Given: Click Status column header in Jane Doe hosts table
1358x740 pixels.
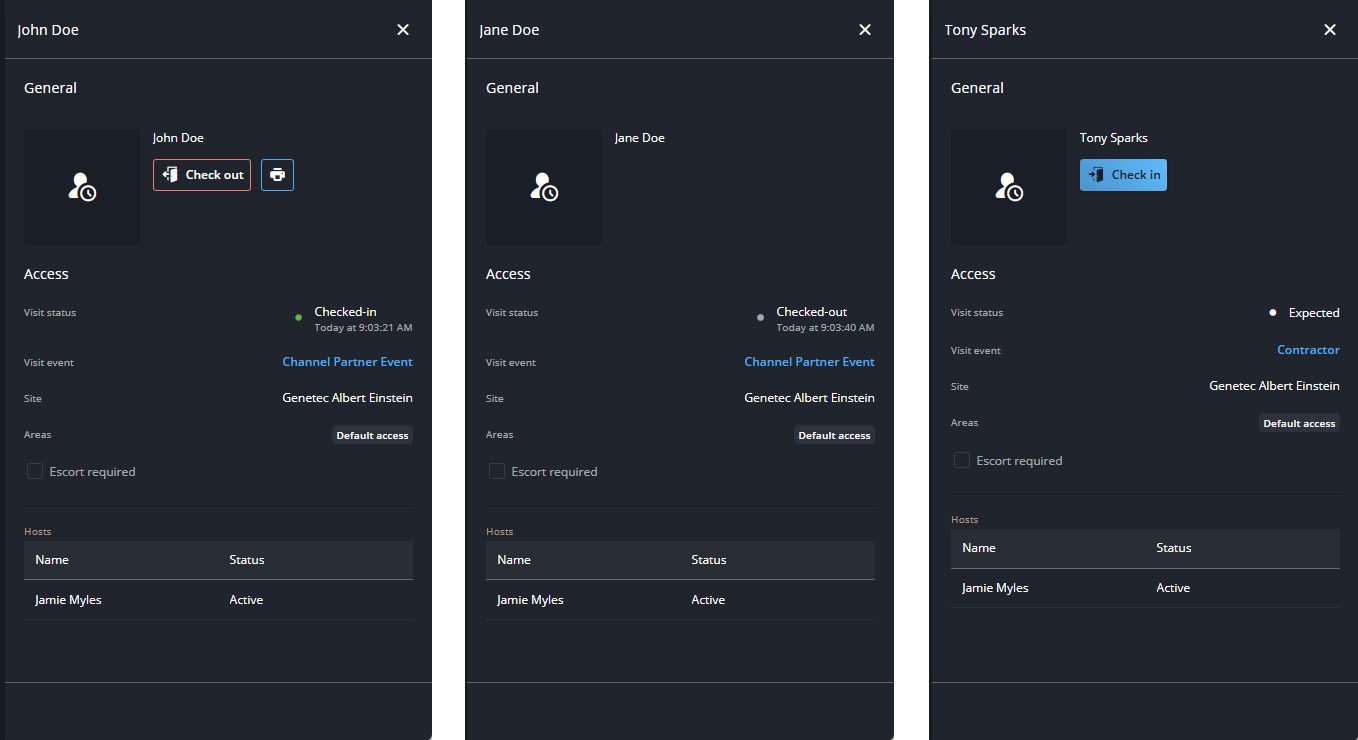Looking at the screenshot, I should (709, 560).
